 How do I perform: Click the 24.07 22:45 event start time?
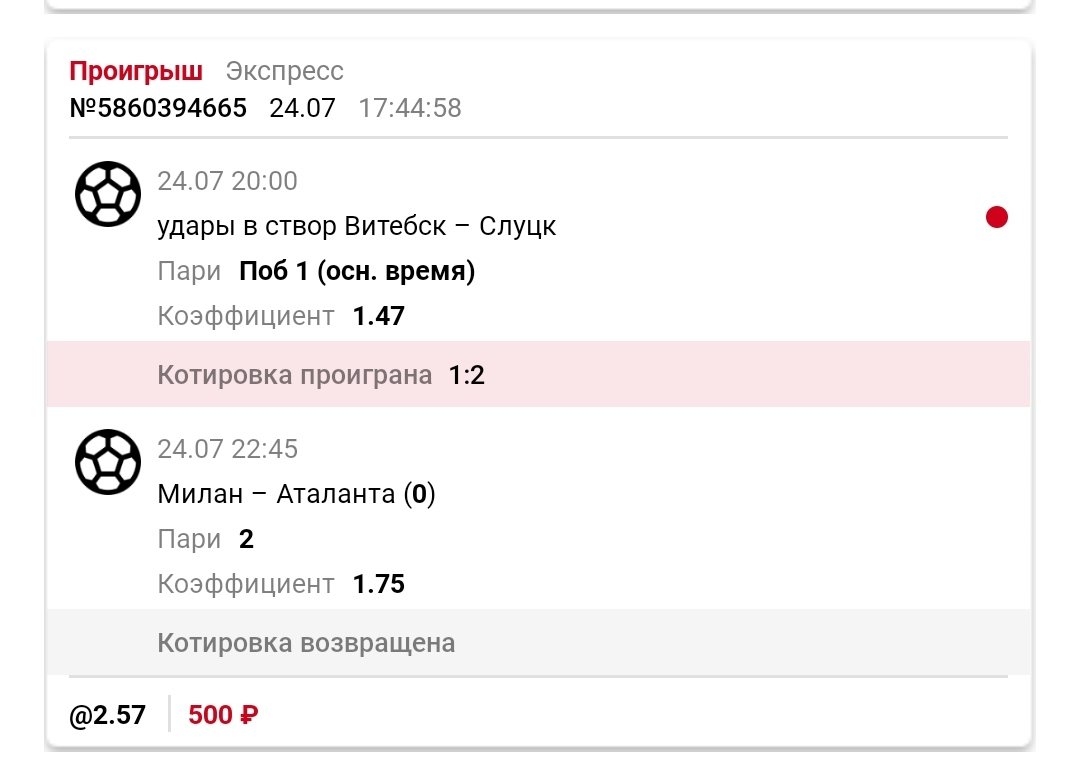[x=227, y=449]
